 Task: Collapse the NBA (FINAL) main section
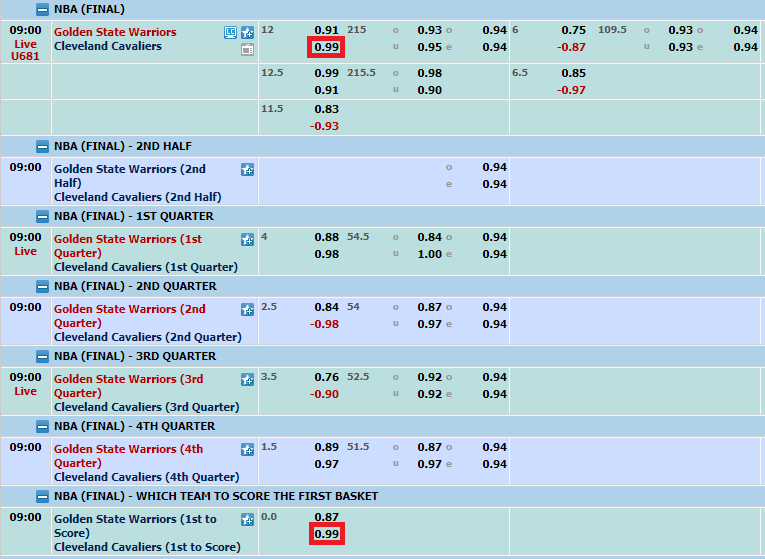[x=42, y=9]
